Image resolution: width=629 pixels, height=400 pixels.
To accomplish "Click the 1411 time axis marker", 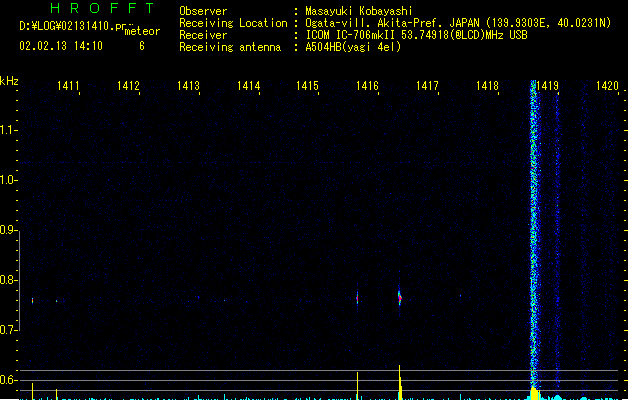I will [68, 86].
